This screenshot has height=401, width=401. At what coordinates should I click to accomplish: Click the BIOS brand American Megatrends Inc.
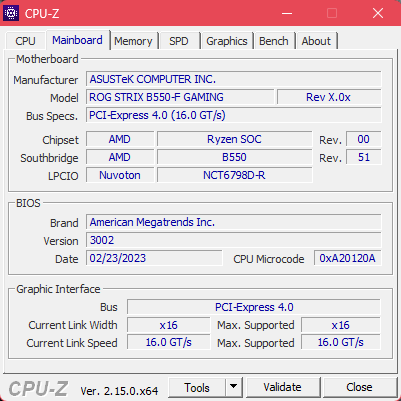[x=234, y=222]
